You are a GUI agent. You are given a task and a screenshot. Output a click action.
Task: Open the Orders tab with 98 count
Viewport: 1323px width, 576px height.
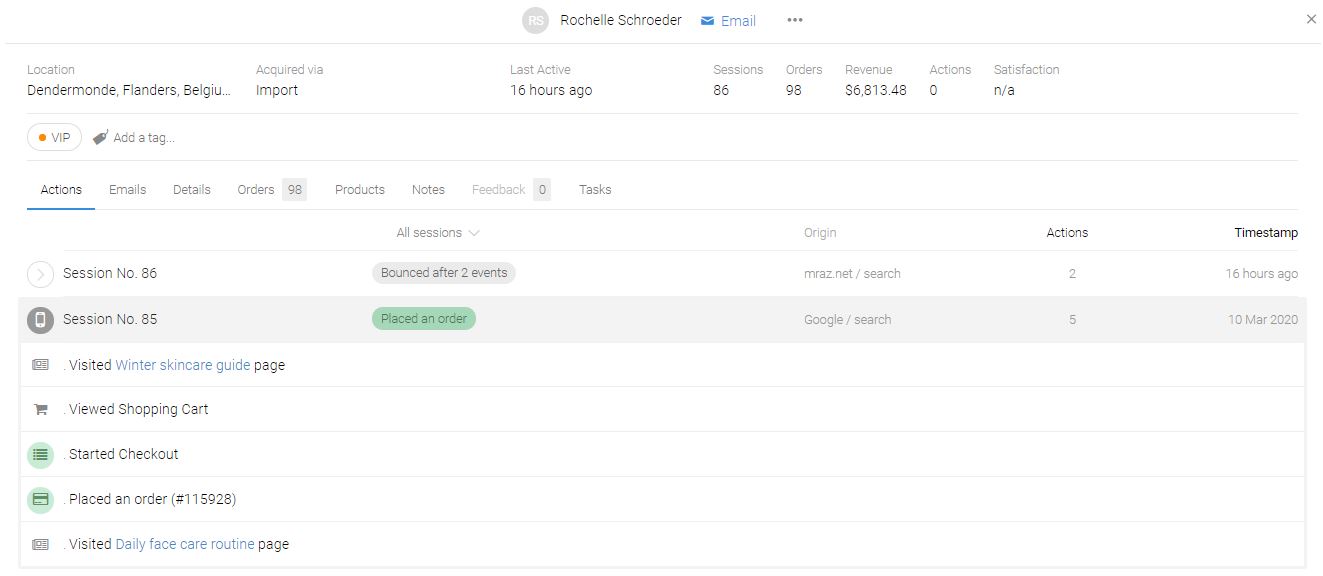[x=271, y=189]
